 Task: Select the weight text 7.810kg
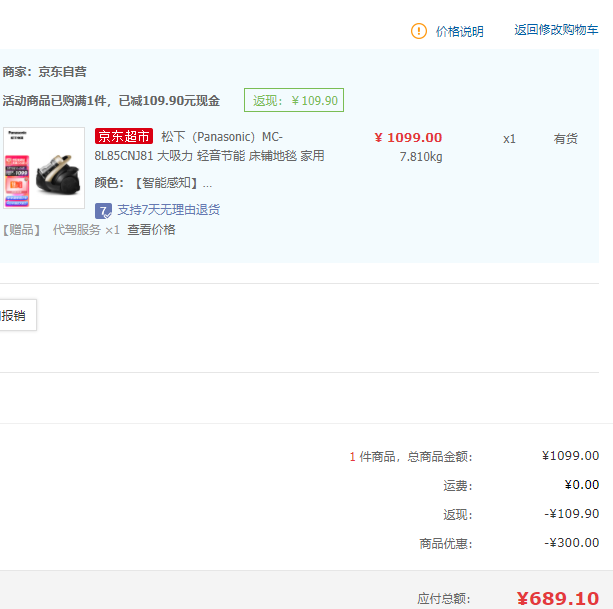click(x=421, y=157)
